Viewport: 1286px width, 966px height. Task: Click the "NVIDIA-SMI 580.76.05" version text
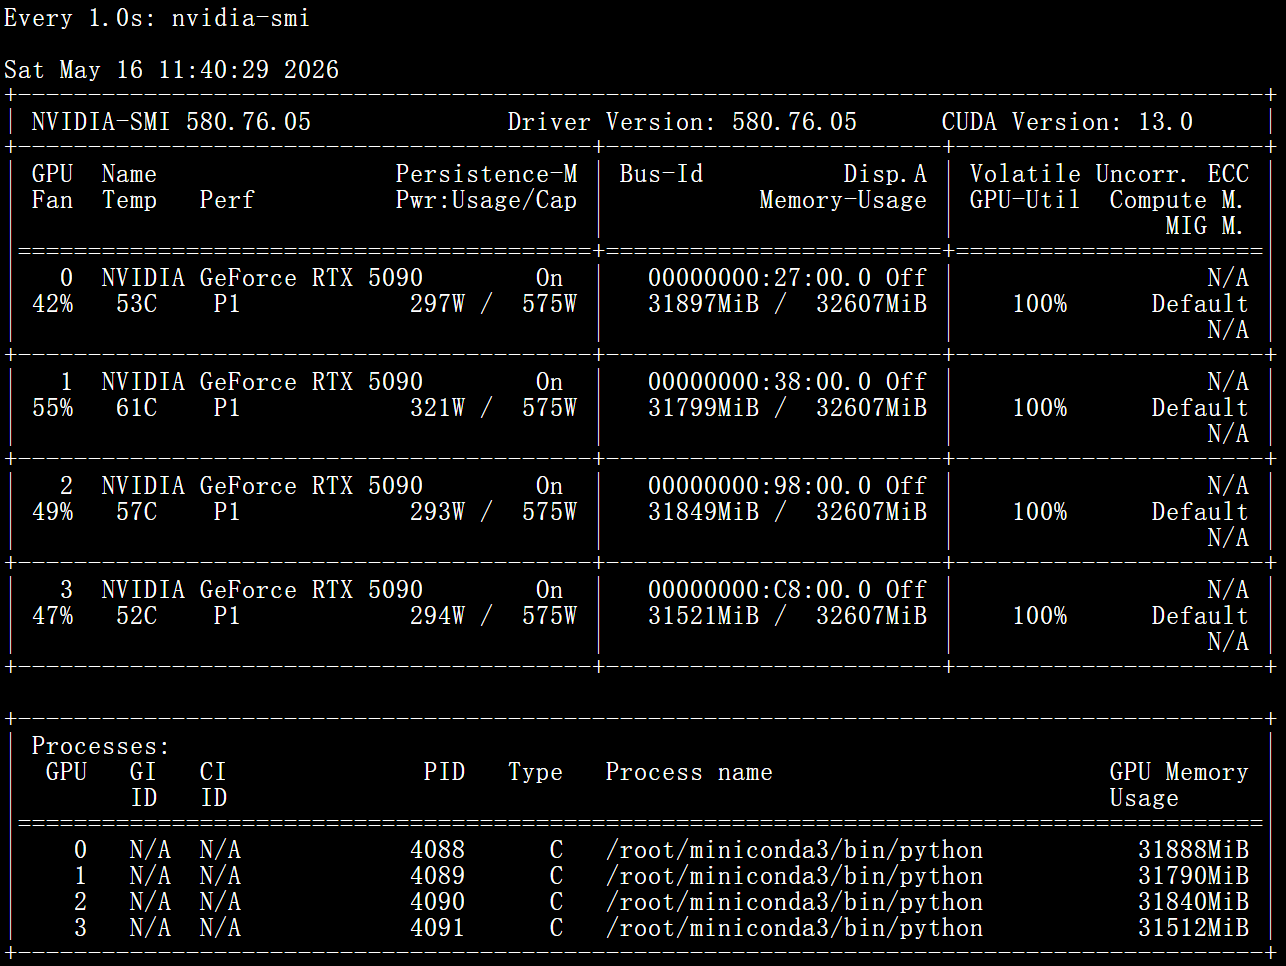[171, 122]
